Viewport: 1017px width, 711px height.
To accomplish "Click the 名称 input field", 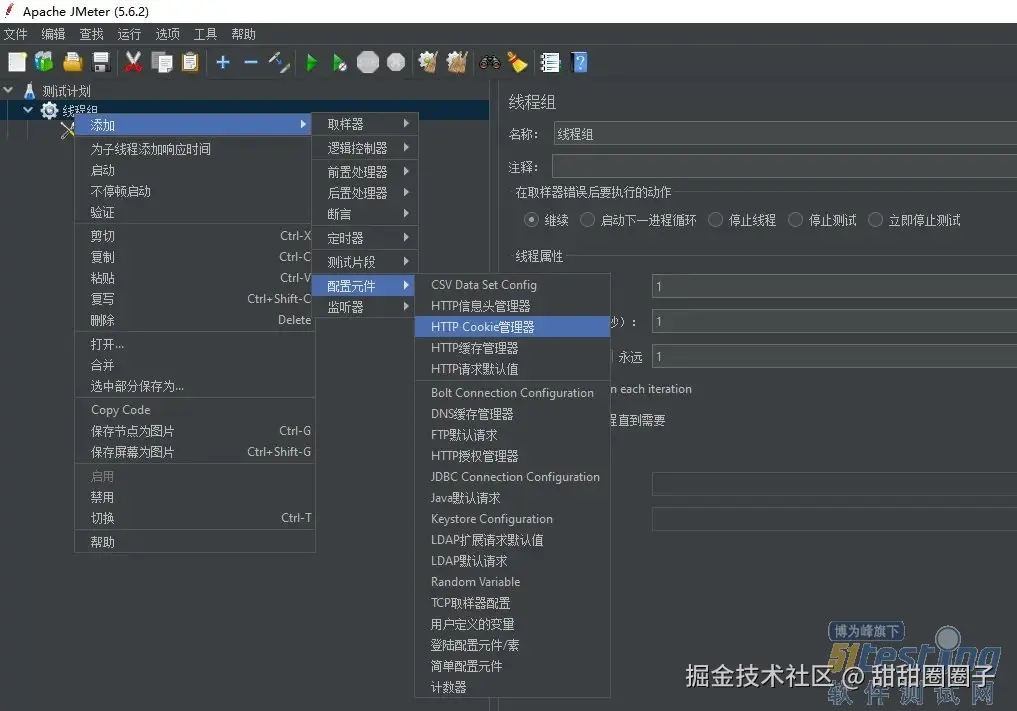I will (x=785, y=134).
